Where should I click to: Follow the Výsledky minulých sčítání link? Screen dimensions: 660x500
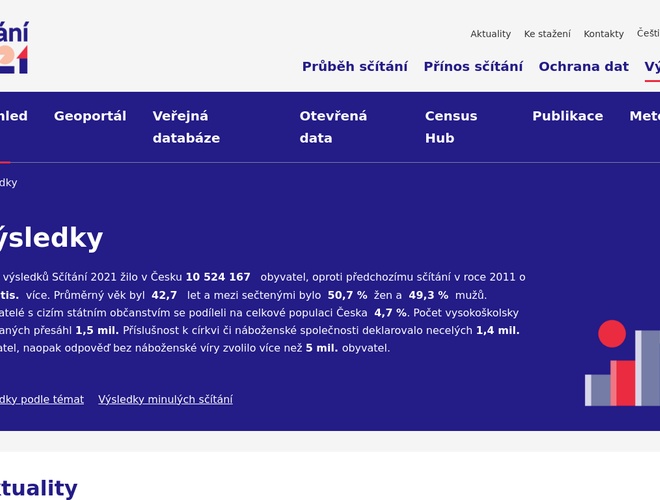(x=165, y=399)
